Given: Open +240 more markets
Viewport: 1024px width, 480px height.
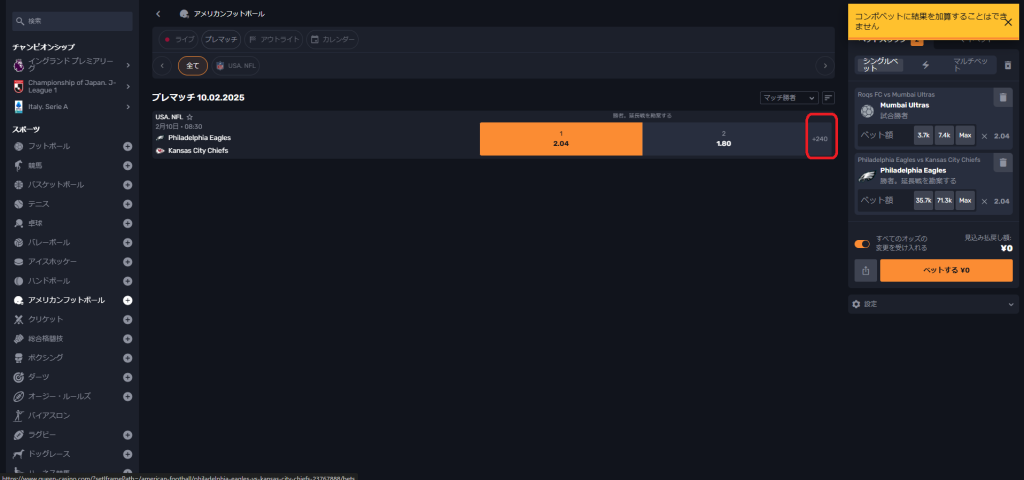Looking at the screenshot, I should coord(820,138).
